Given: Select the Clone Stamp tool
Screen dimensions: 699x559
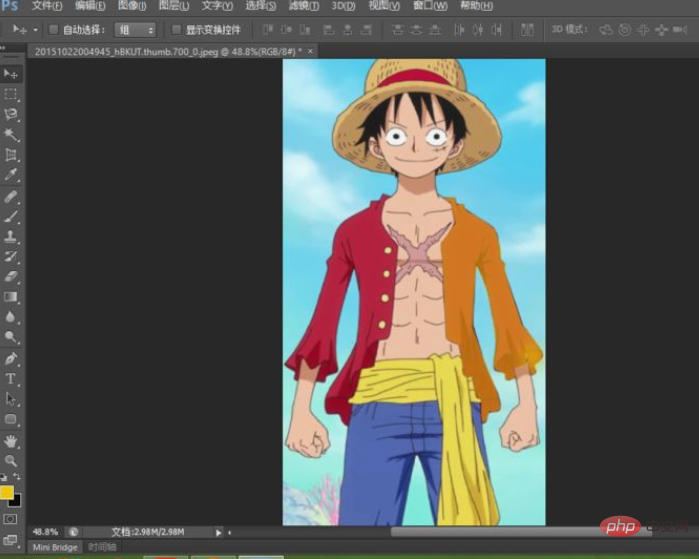Looking at the screenshot, I should tap(10, 236).
